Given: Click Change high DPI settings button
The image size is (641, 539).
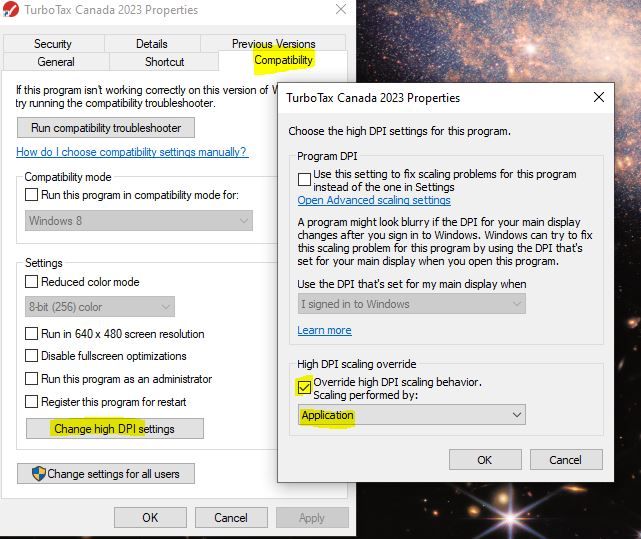Looking at the screenshot, I should pos(114,429).
